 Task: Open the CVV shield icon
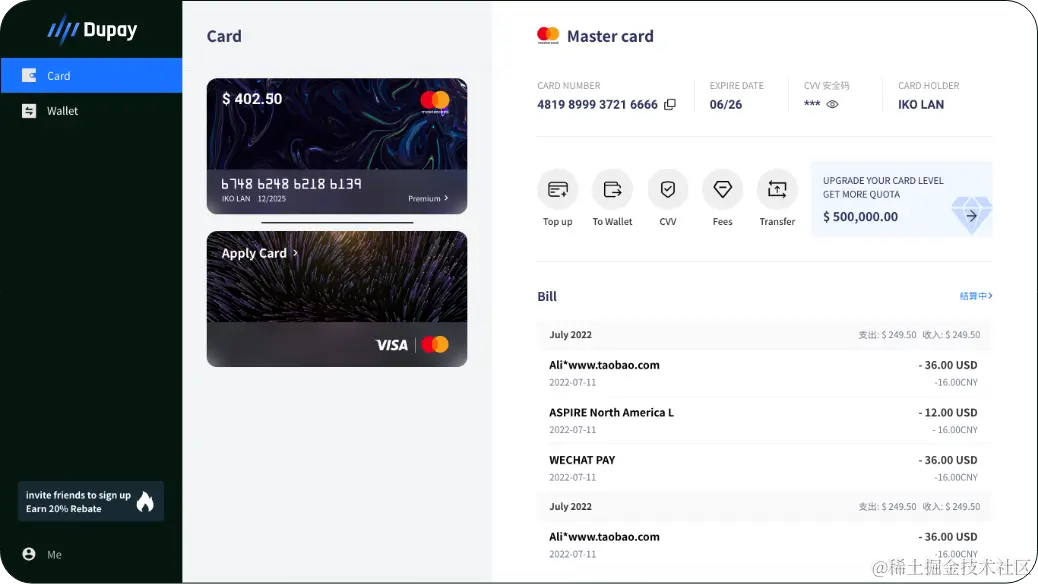[667, 190]
